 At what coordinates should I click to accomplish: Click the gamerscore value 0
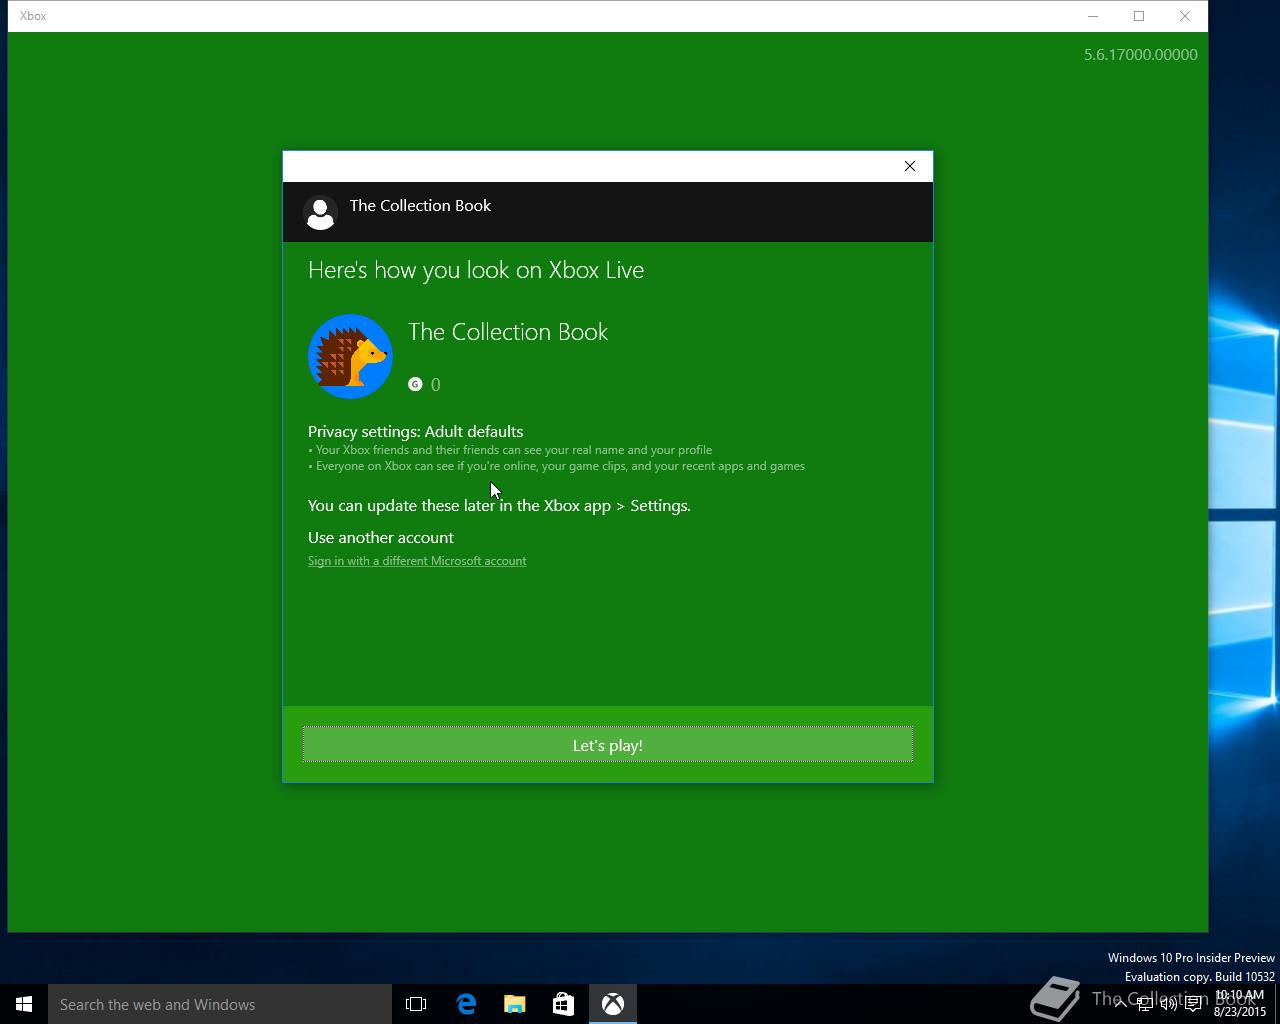435,385
